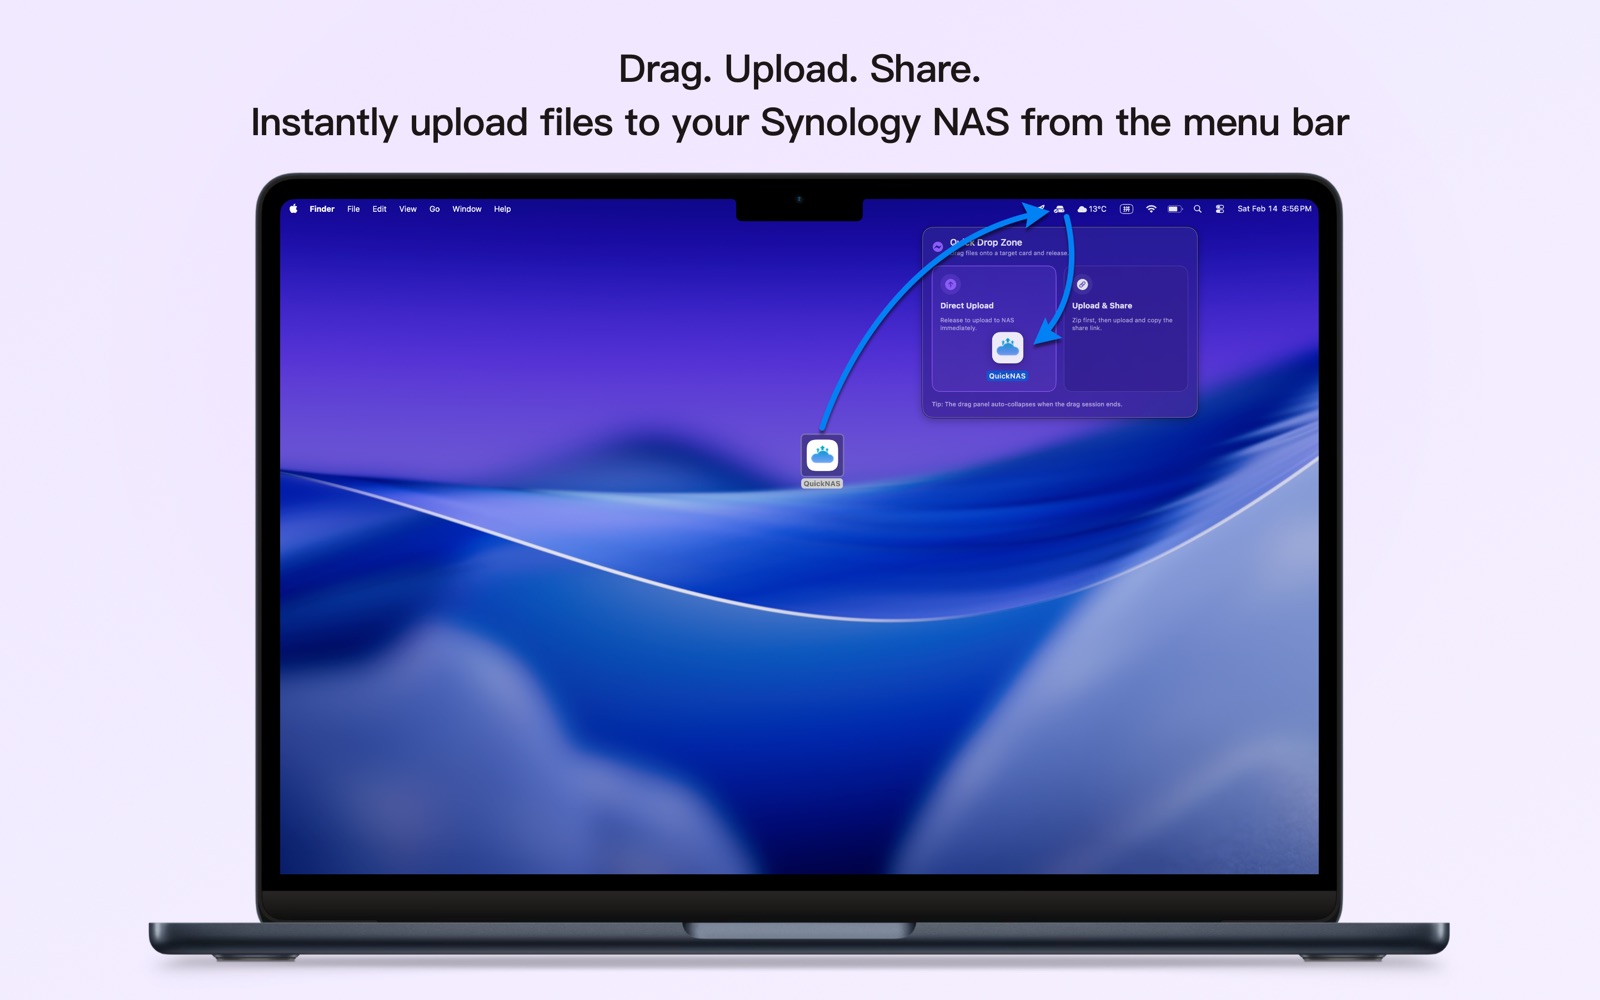Open the View menu

[x=408, y=209]
